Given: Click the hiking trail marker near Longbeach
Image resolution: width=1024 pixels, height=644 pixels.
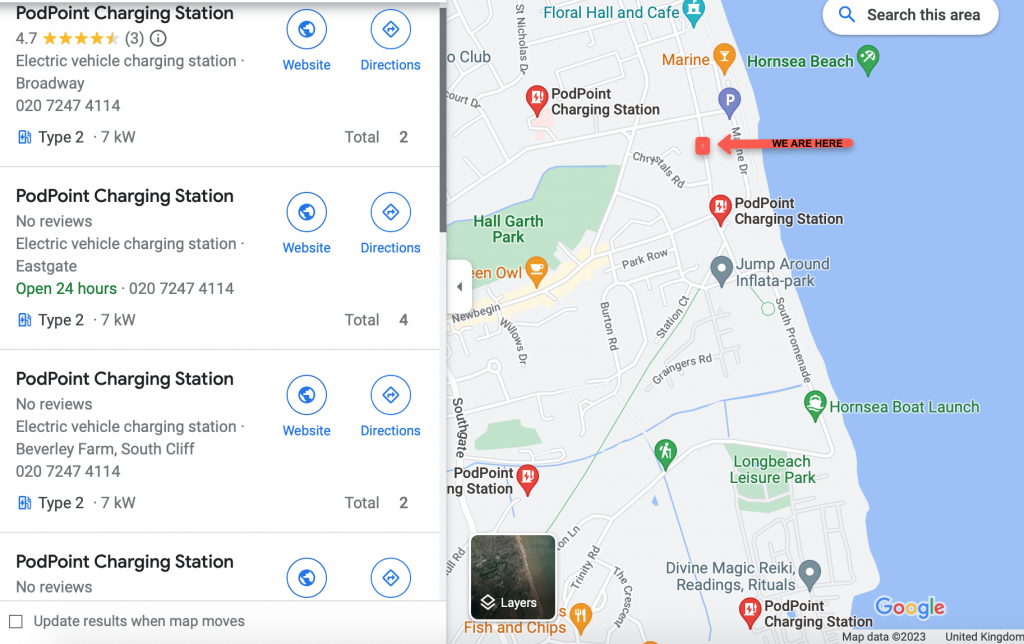Looking at the screenshot, I should (665, 455).
